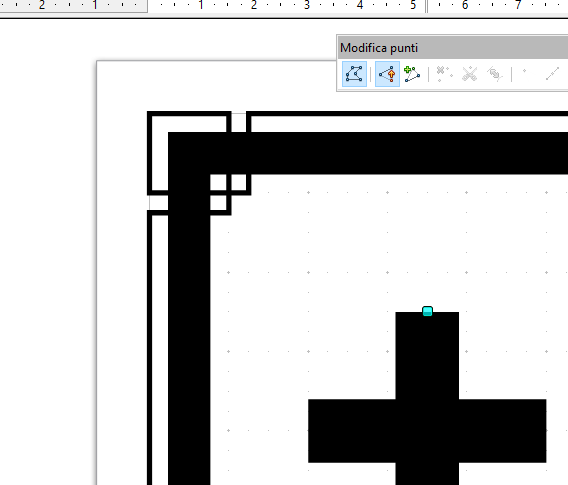
Task: Click the greyed-out Split Curve icon
Action: pyautogui.click(x=469, y=74)
